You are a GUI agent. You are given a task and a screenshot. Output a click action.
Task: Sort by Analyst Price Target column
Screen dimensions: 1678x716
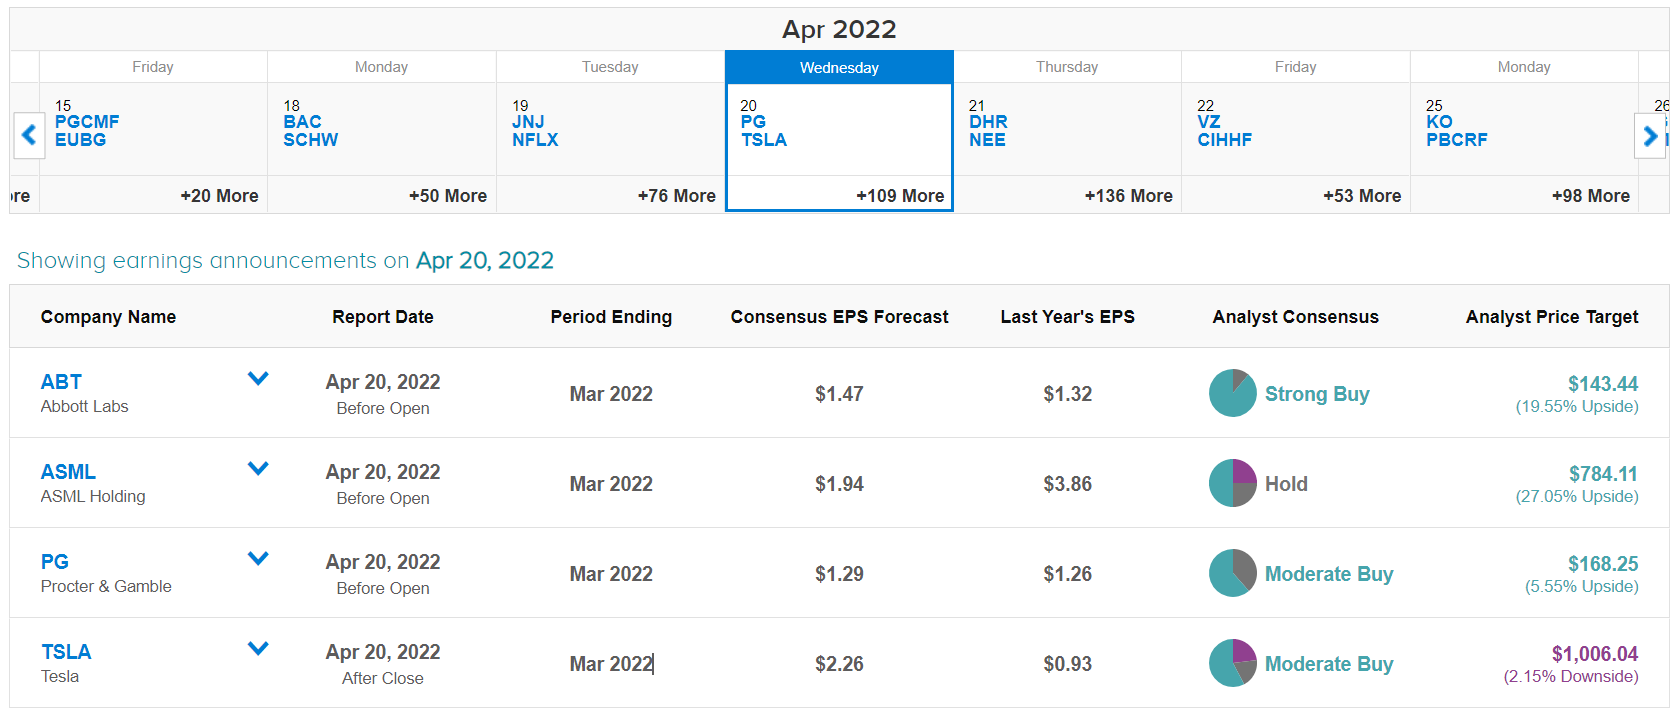[1552, 317]
